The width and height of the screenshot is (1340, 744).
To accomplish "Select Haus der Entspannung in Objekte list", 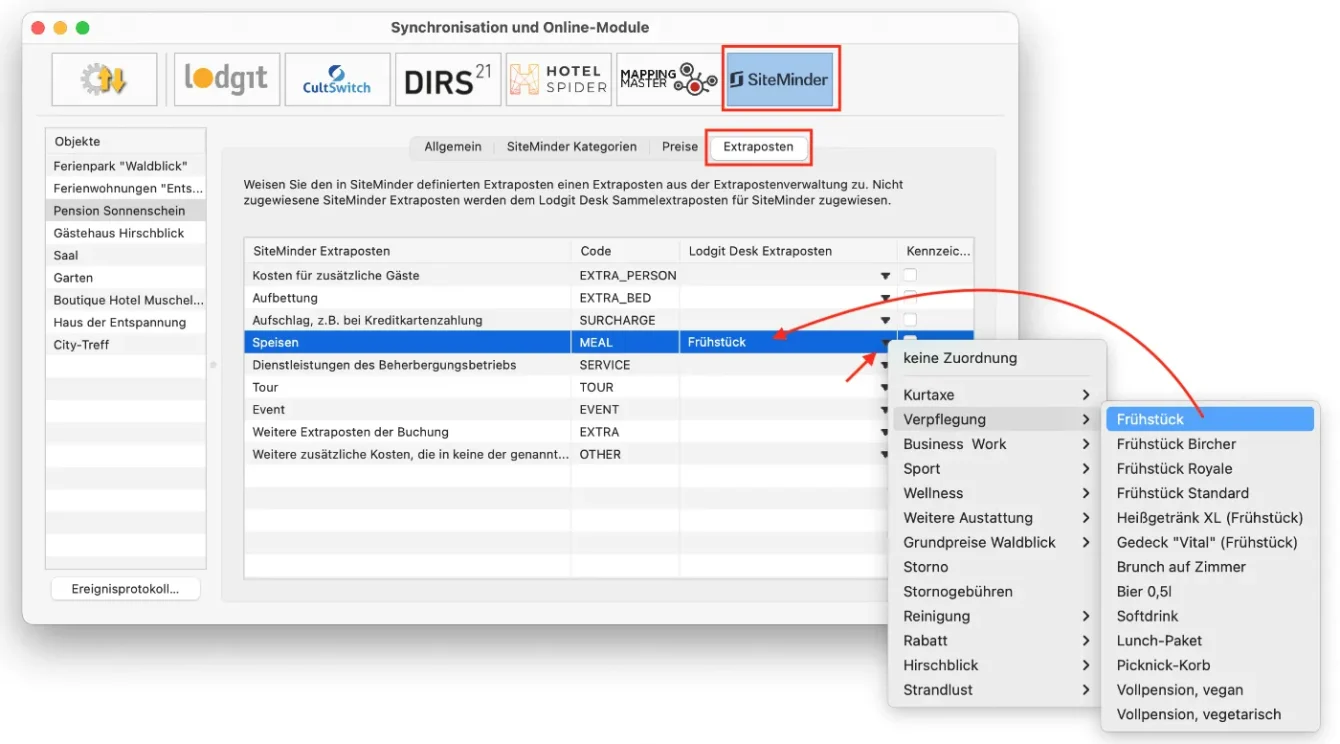I will pyautogui.click(x=126, y=322).
